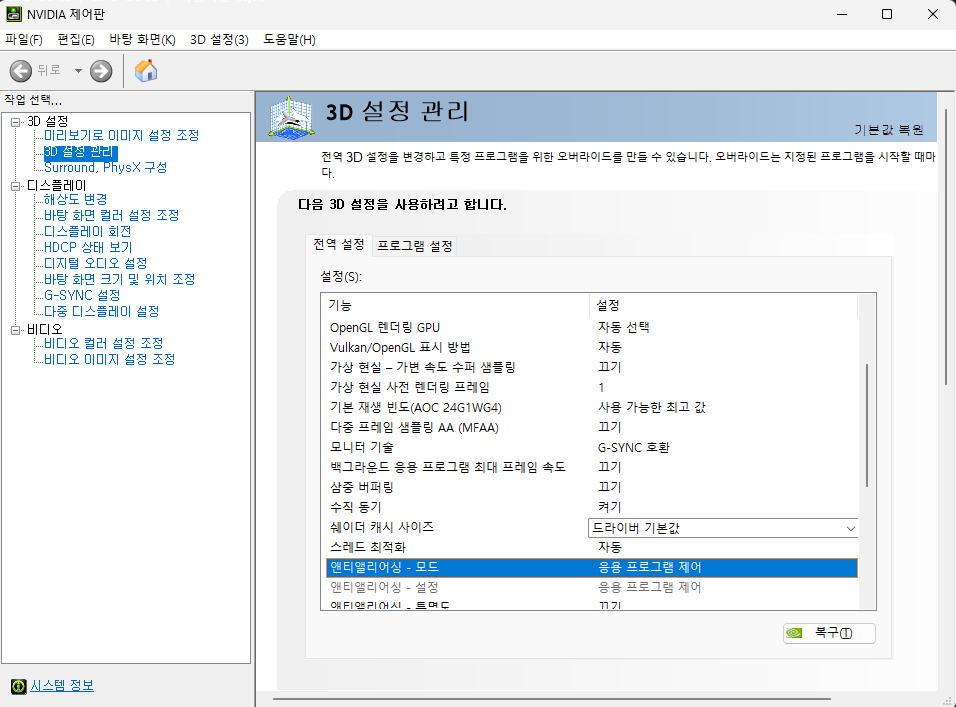Click the back arrow navigation icon
The image size is (956, 707).
(21, 71)
